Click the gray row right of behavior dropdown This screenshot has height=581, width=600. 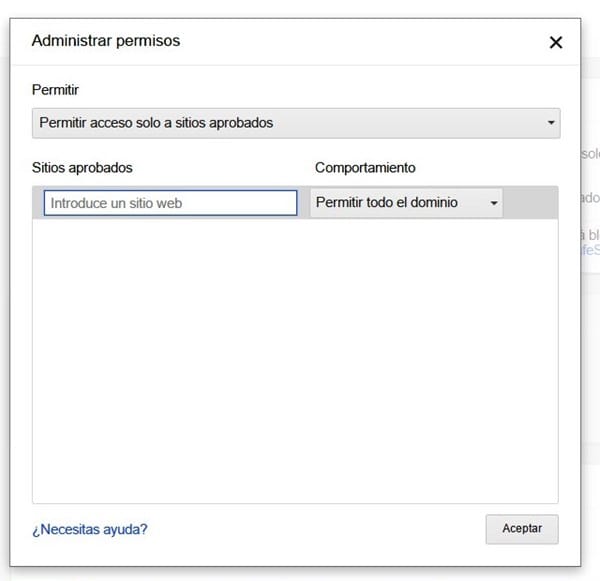[530, 203]
